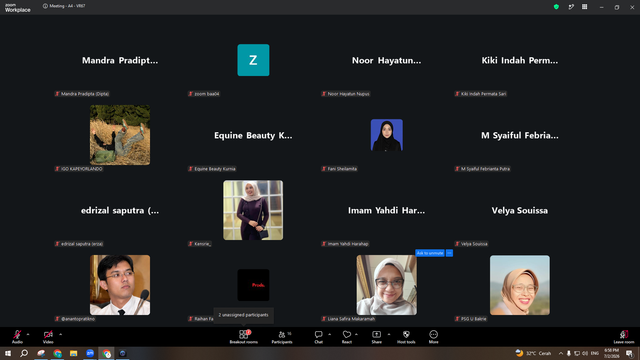640x360 pixels.
Task: Click the green encryption shield icon
Action: pyautogui.click(x=556, y=7)
